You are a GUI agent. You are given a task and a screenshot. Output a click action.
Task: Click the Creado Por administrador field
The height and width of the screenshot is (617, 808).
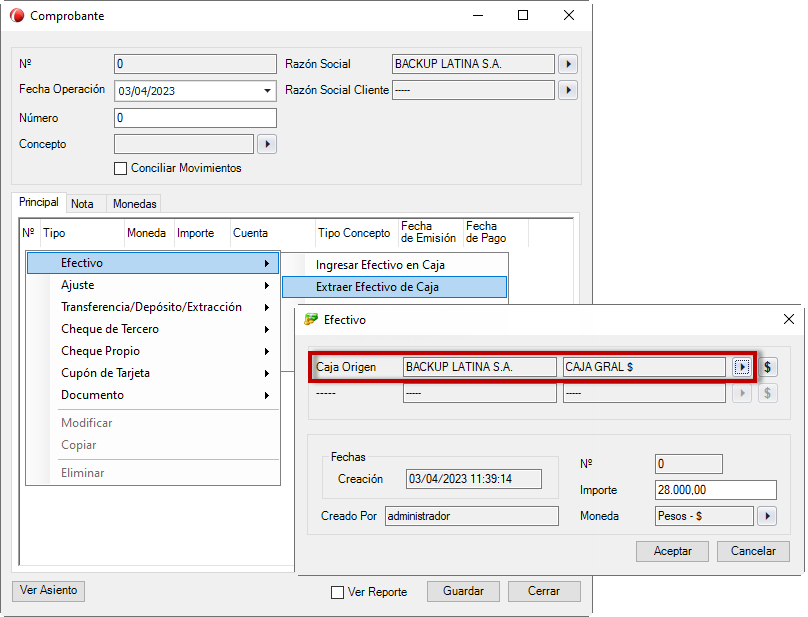point(472,516)
